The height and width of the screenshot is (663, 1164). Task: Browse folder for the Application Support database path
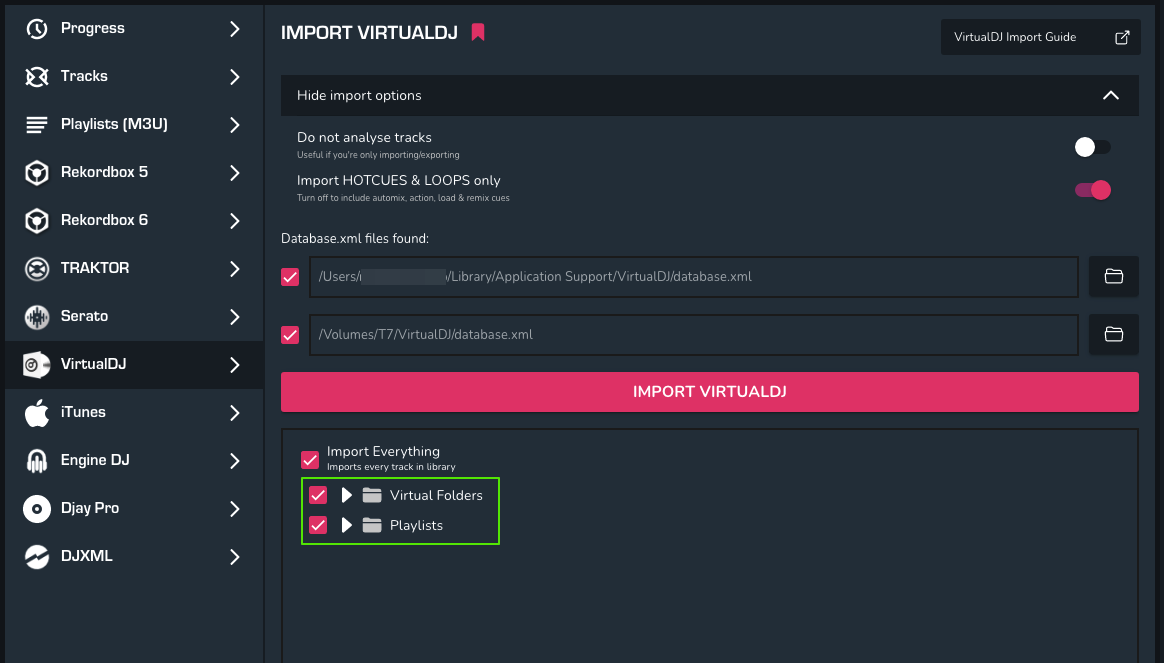coord(1114,276)
